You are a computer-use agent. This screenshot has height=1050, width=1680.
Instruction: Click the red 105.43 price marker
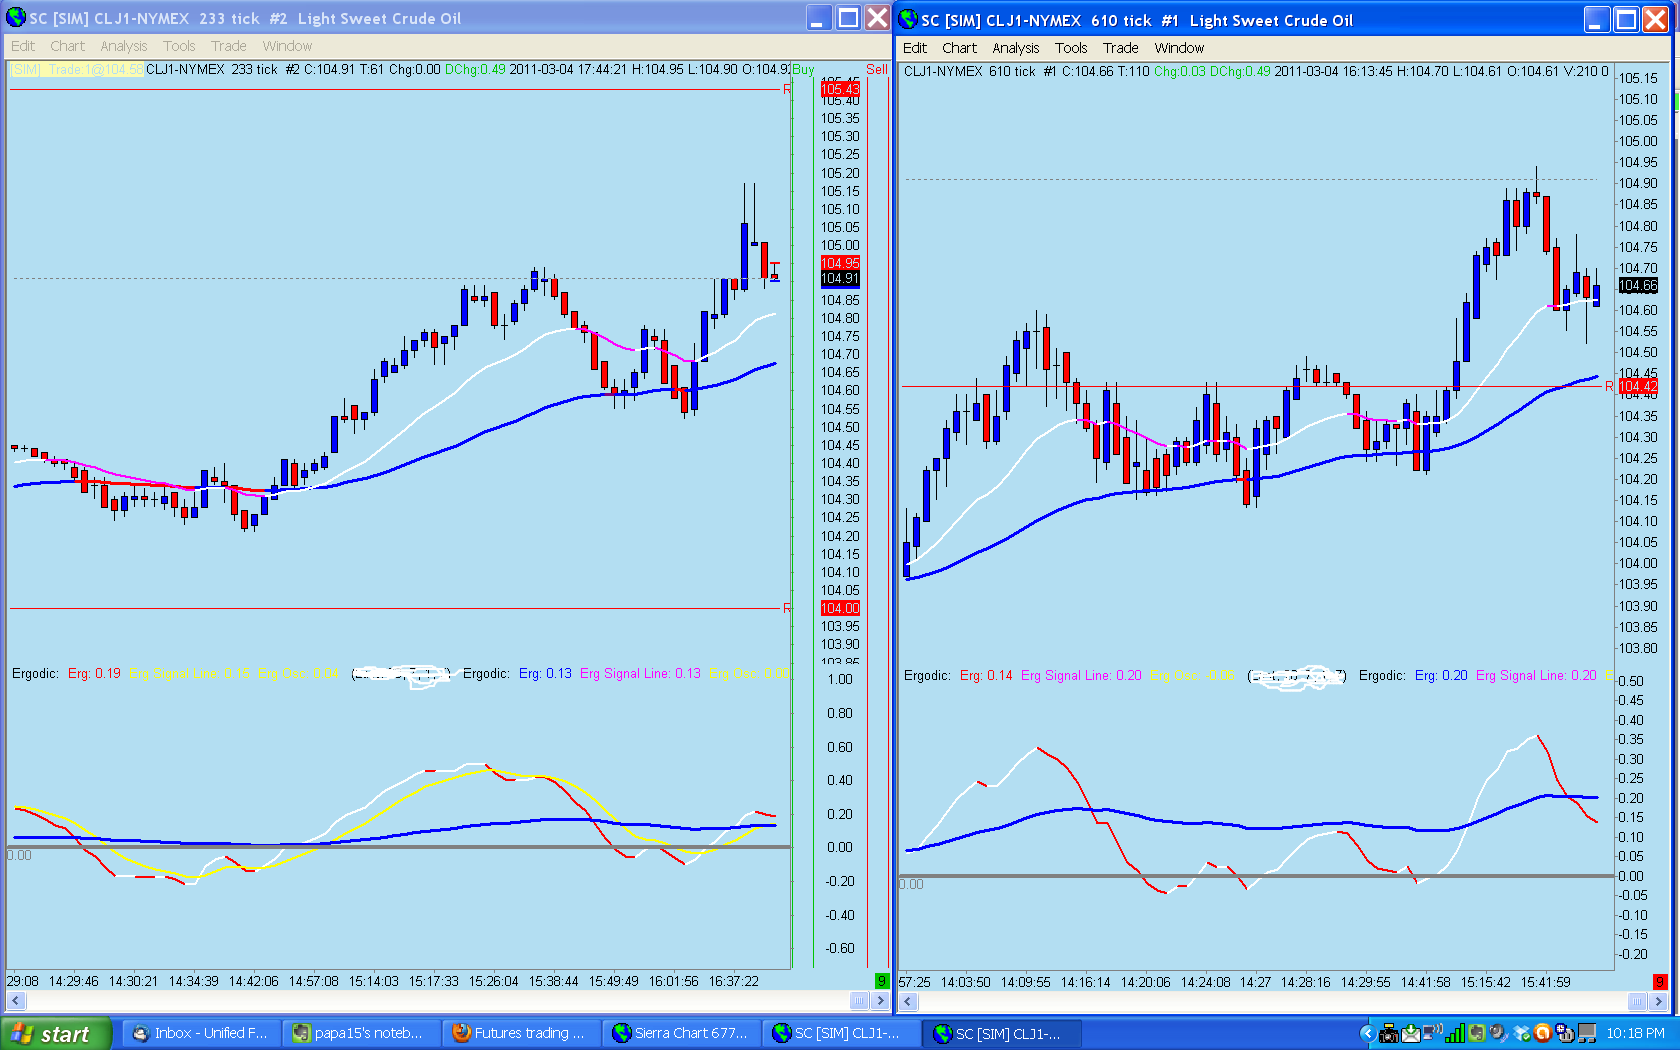pyautogui.click(x=839, y=89)
